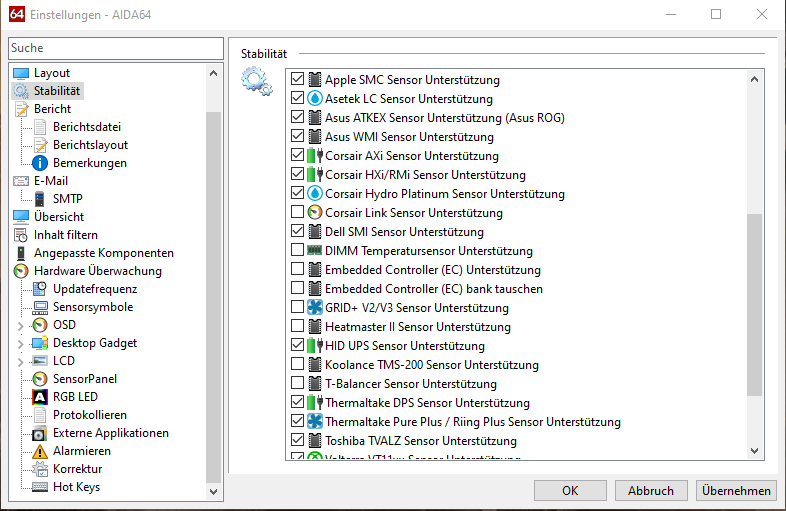Click the E-Mail envelope icon
Image resolution: width=786 pixels, height=511 pixels.
click(21, 181)
